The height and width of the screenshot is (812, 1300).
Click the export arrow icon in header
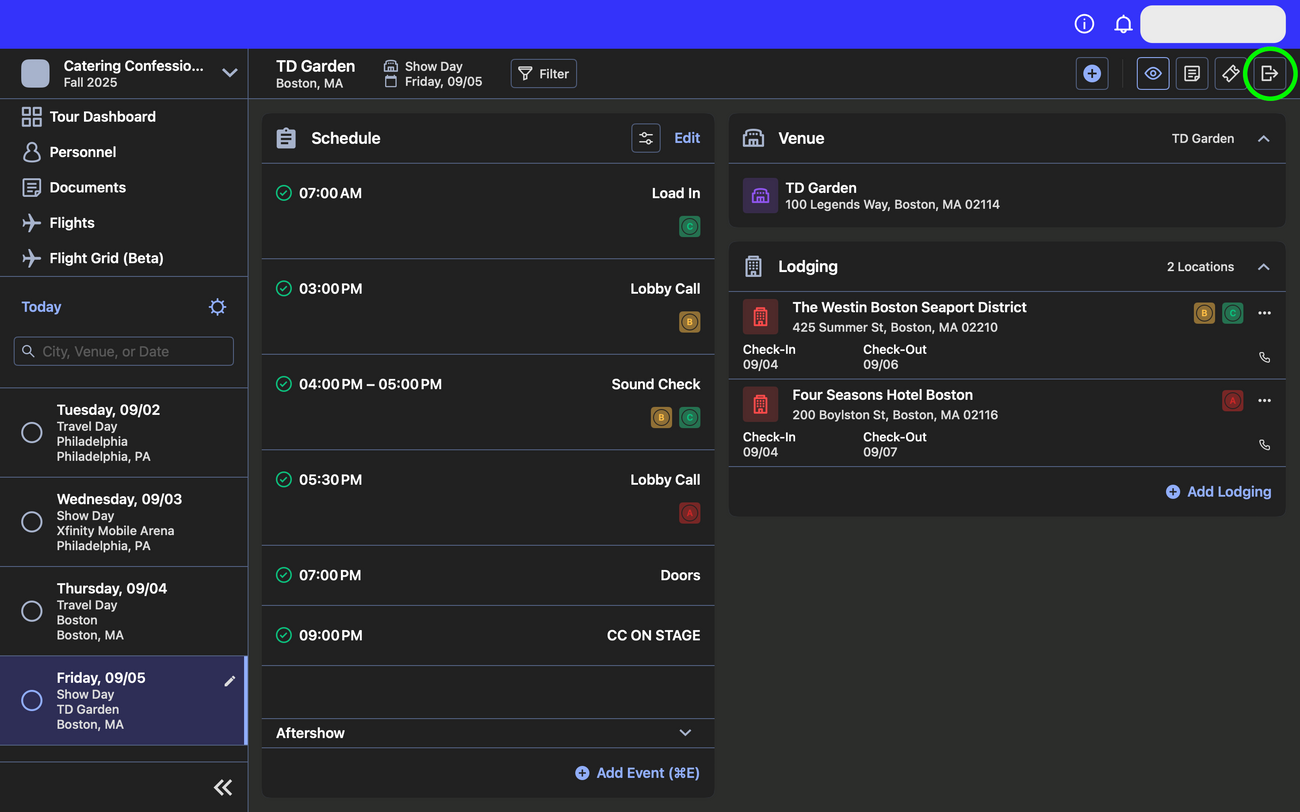coord(1270,73)
